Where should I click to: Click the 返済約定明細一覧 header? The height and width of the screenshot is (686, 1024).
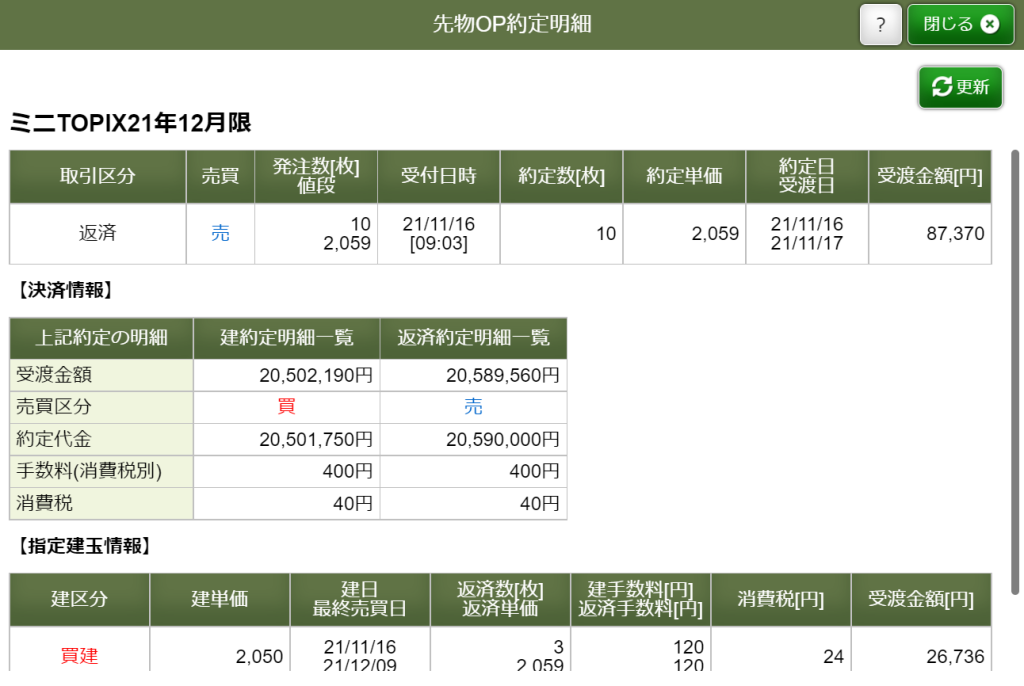[473, 338]
